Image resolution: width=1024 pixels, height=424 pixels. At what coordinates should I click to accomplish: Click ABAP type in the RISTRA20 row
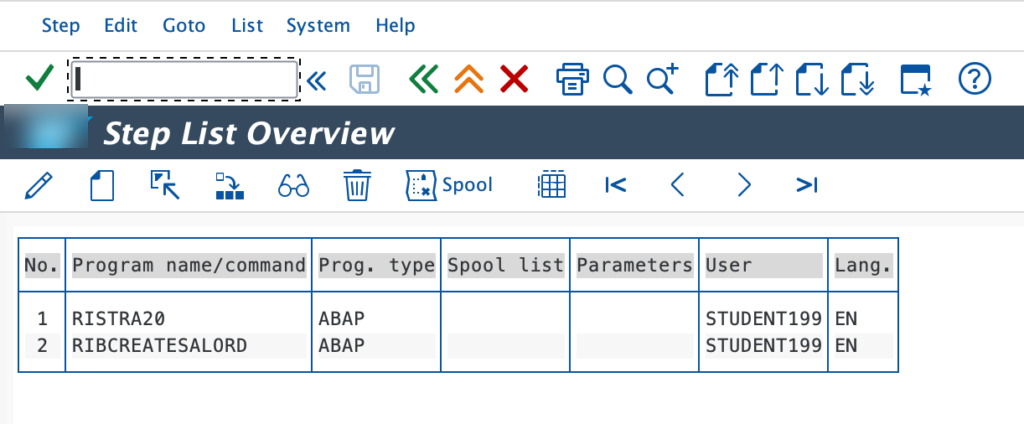pos(342,319)
